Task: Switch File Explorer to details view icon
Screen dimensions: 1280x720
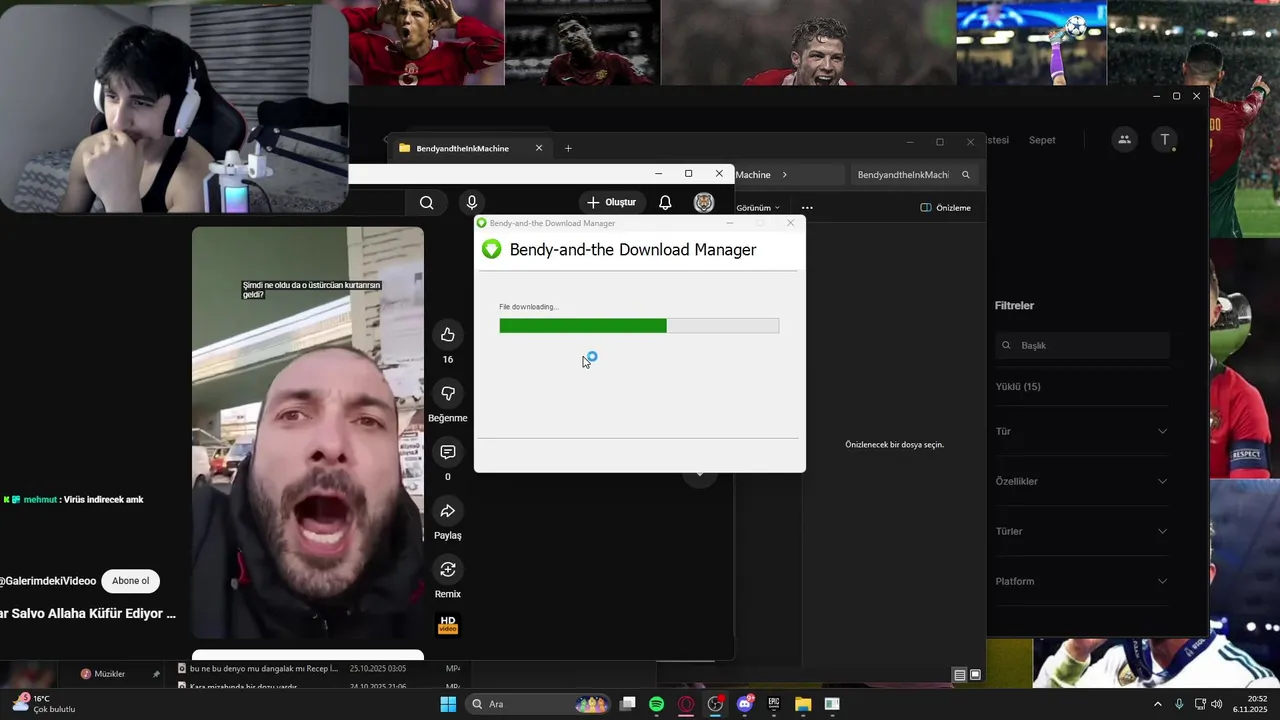Action: point(960,675)
